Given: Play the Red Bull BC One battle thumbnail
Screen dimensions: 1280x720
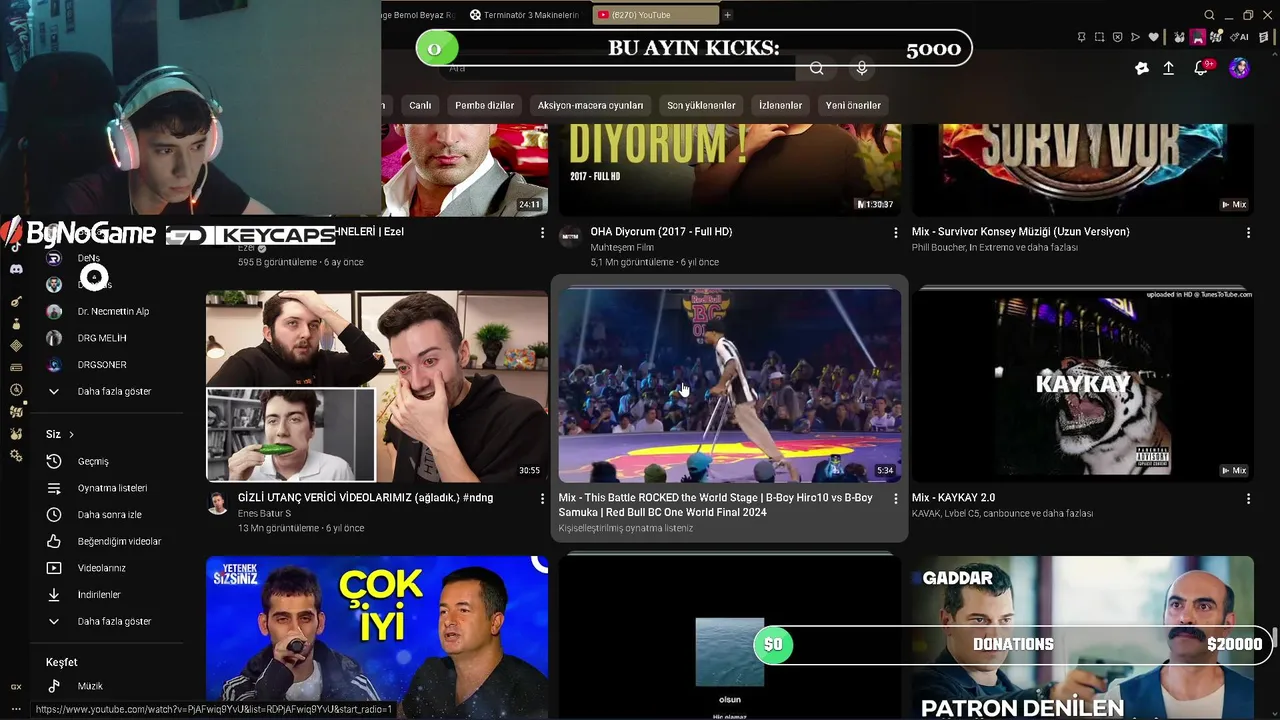Looking at the screenshot, I should pos(730,385).
